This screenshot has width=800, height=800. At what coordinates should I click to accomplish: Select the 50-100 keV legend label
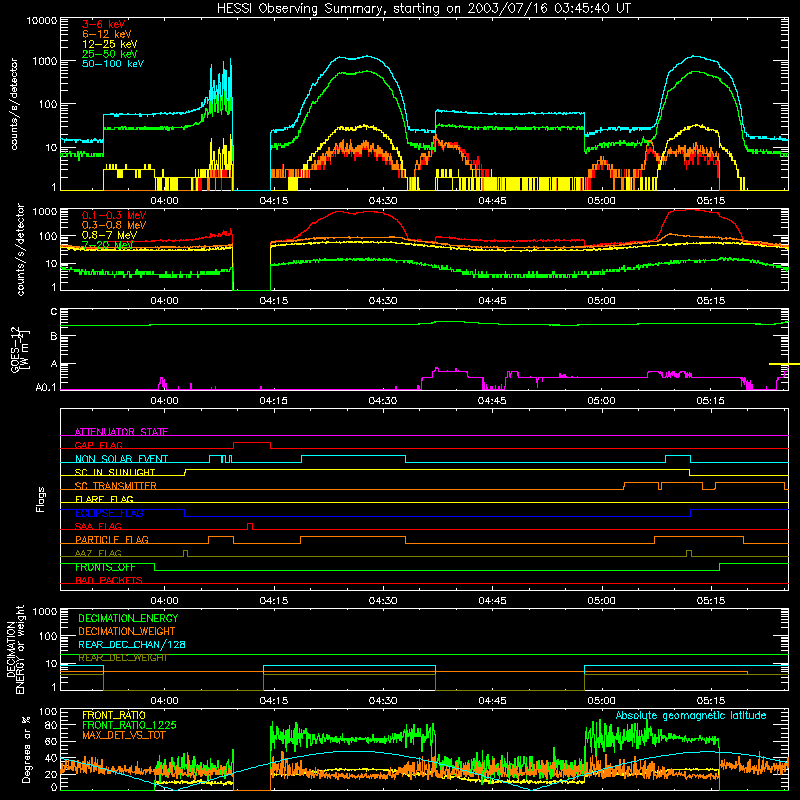tap(113, 63)
